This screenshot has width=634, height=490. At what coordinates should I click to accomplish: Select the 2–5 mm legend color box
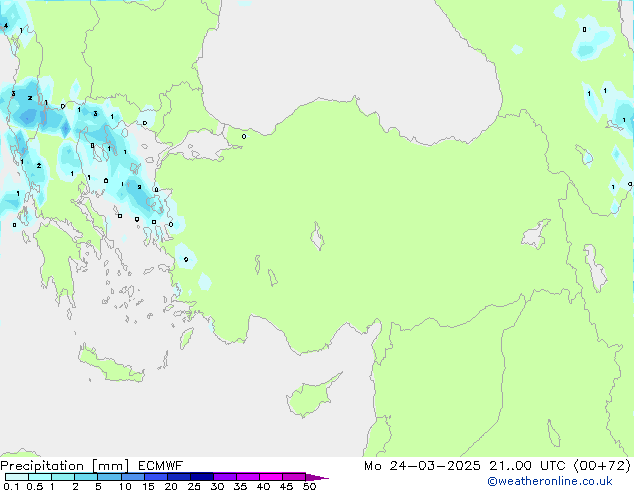[x=86, y=477]
